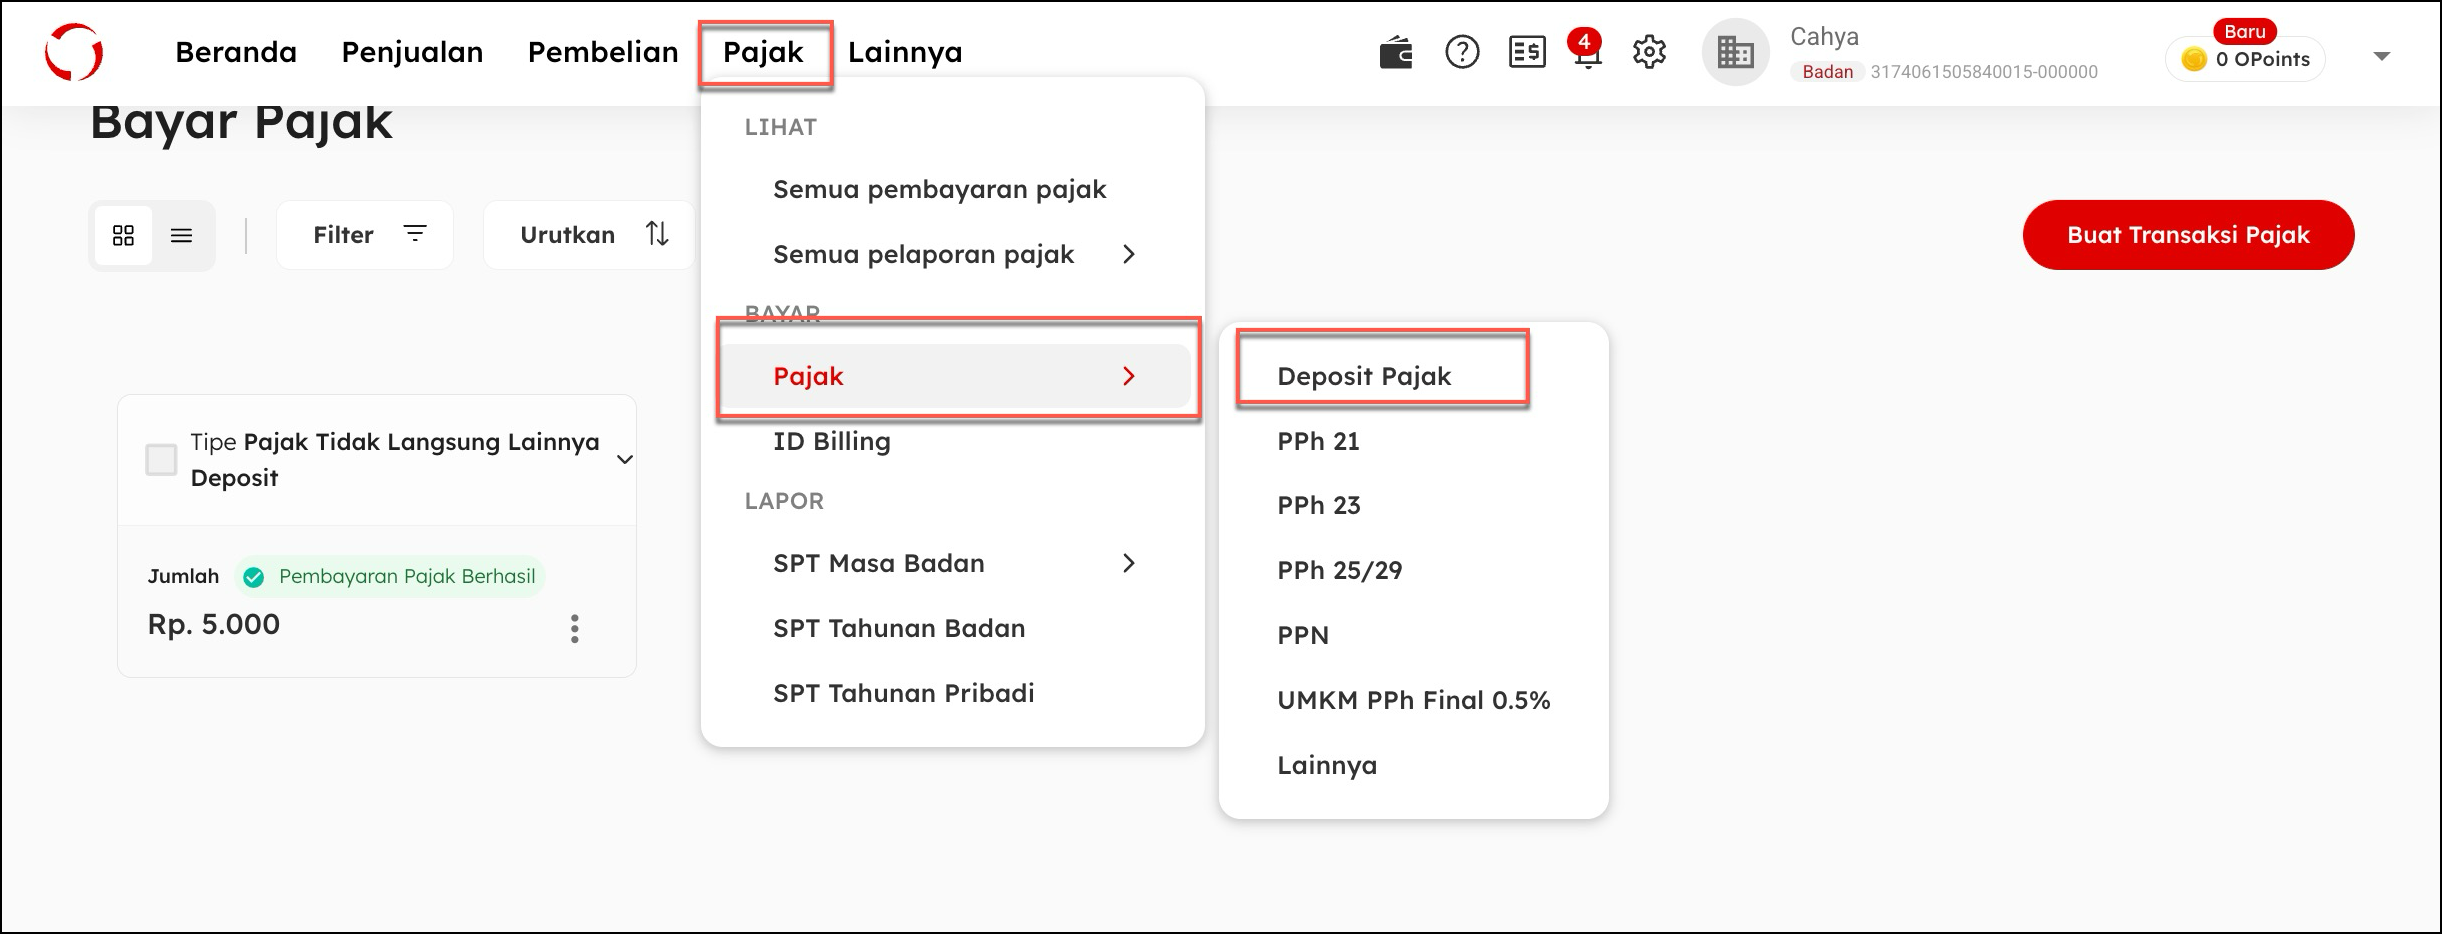Switch to list view layout
Viewport: 2442px width, 934px height.
coord(181,235)
